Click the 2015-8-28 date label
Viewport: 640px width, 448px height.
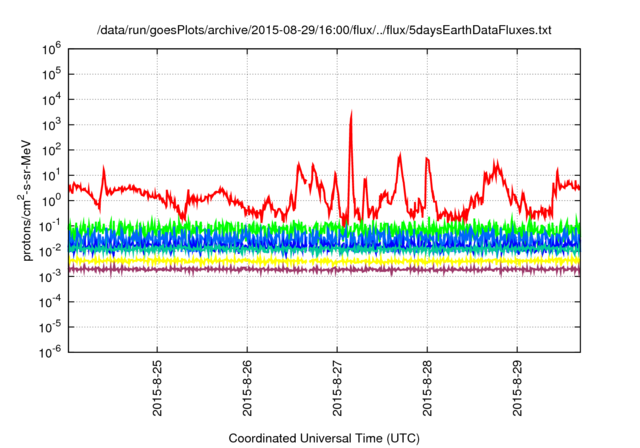point(427,388)
